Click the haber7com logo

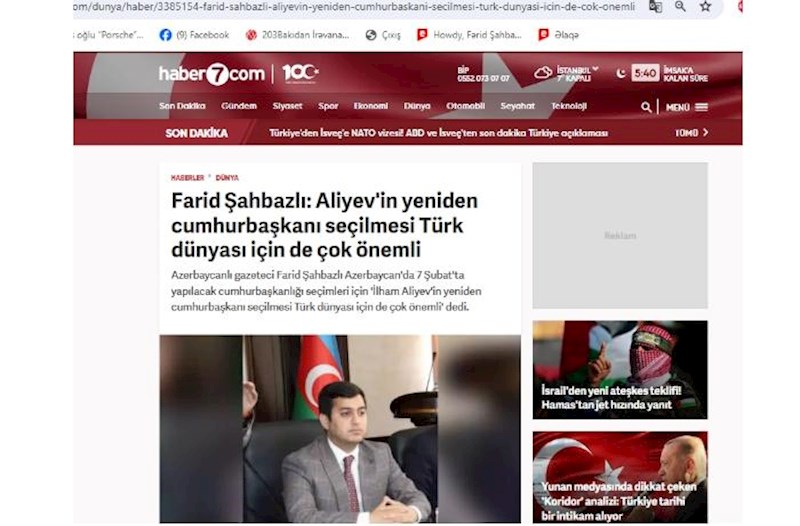click(x=212, y=74)
